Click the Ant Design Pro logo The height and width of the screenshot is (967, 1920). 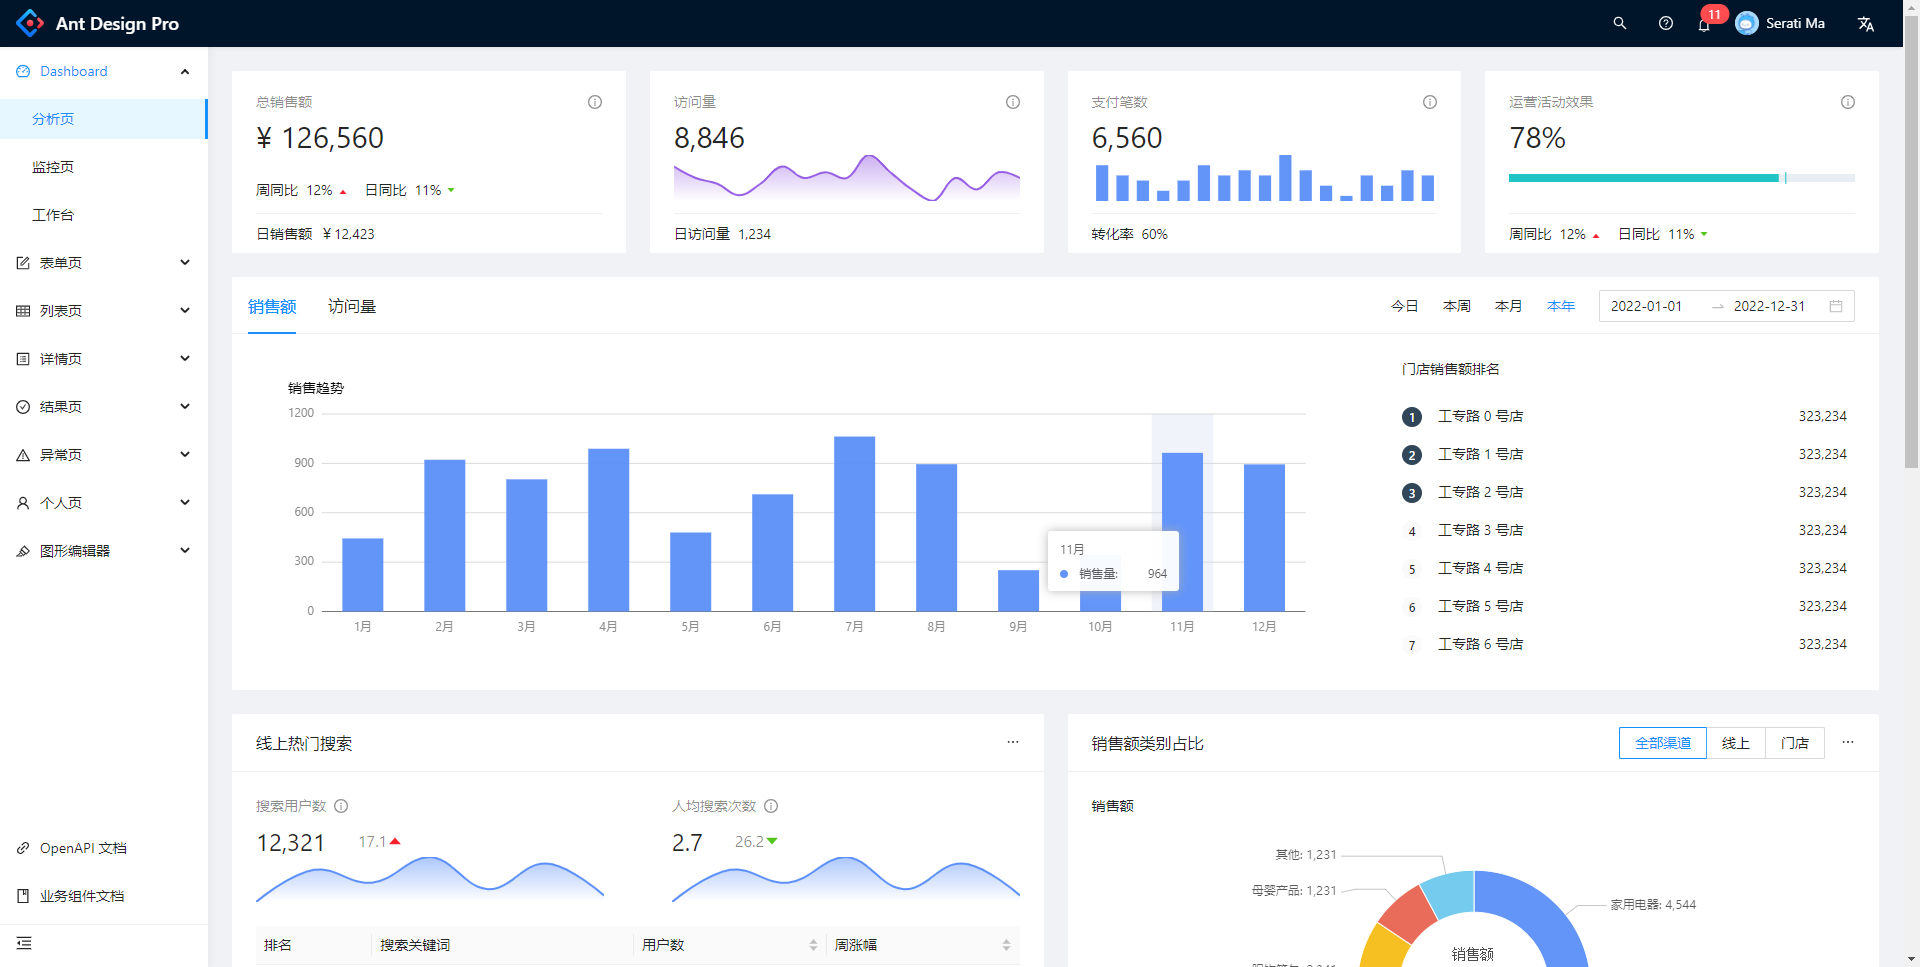coord(30,23)
